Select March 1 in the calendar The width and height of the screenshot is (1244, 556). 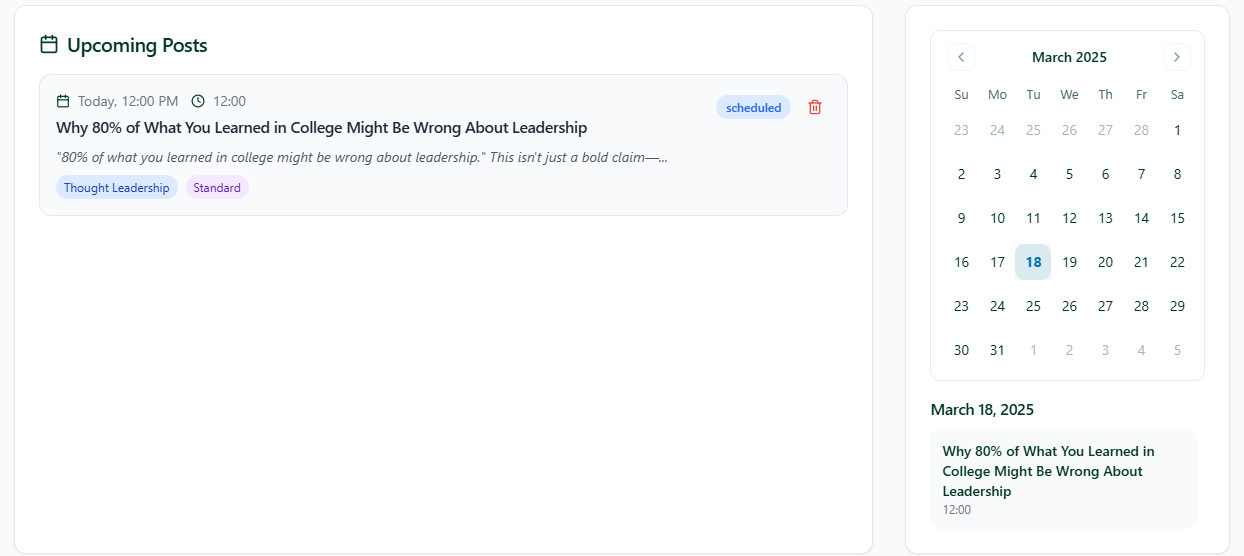(x=1177, y=130)
